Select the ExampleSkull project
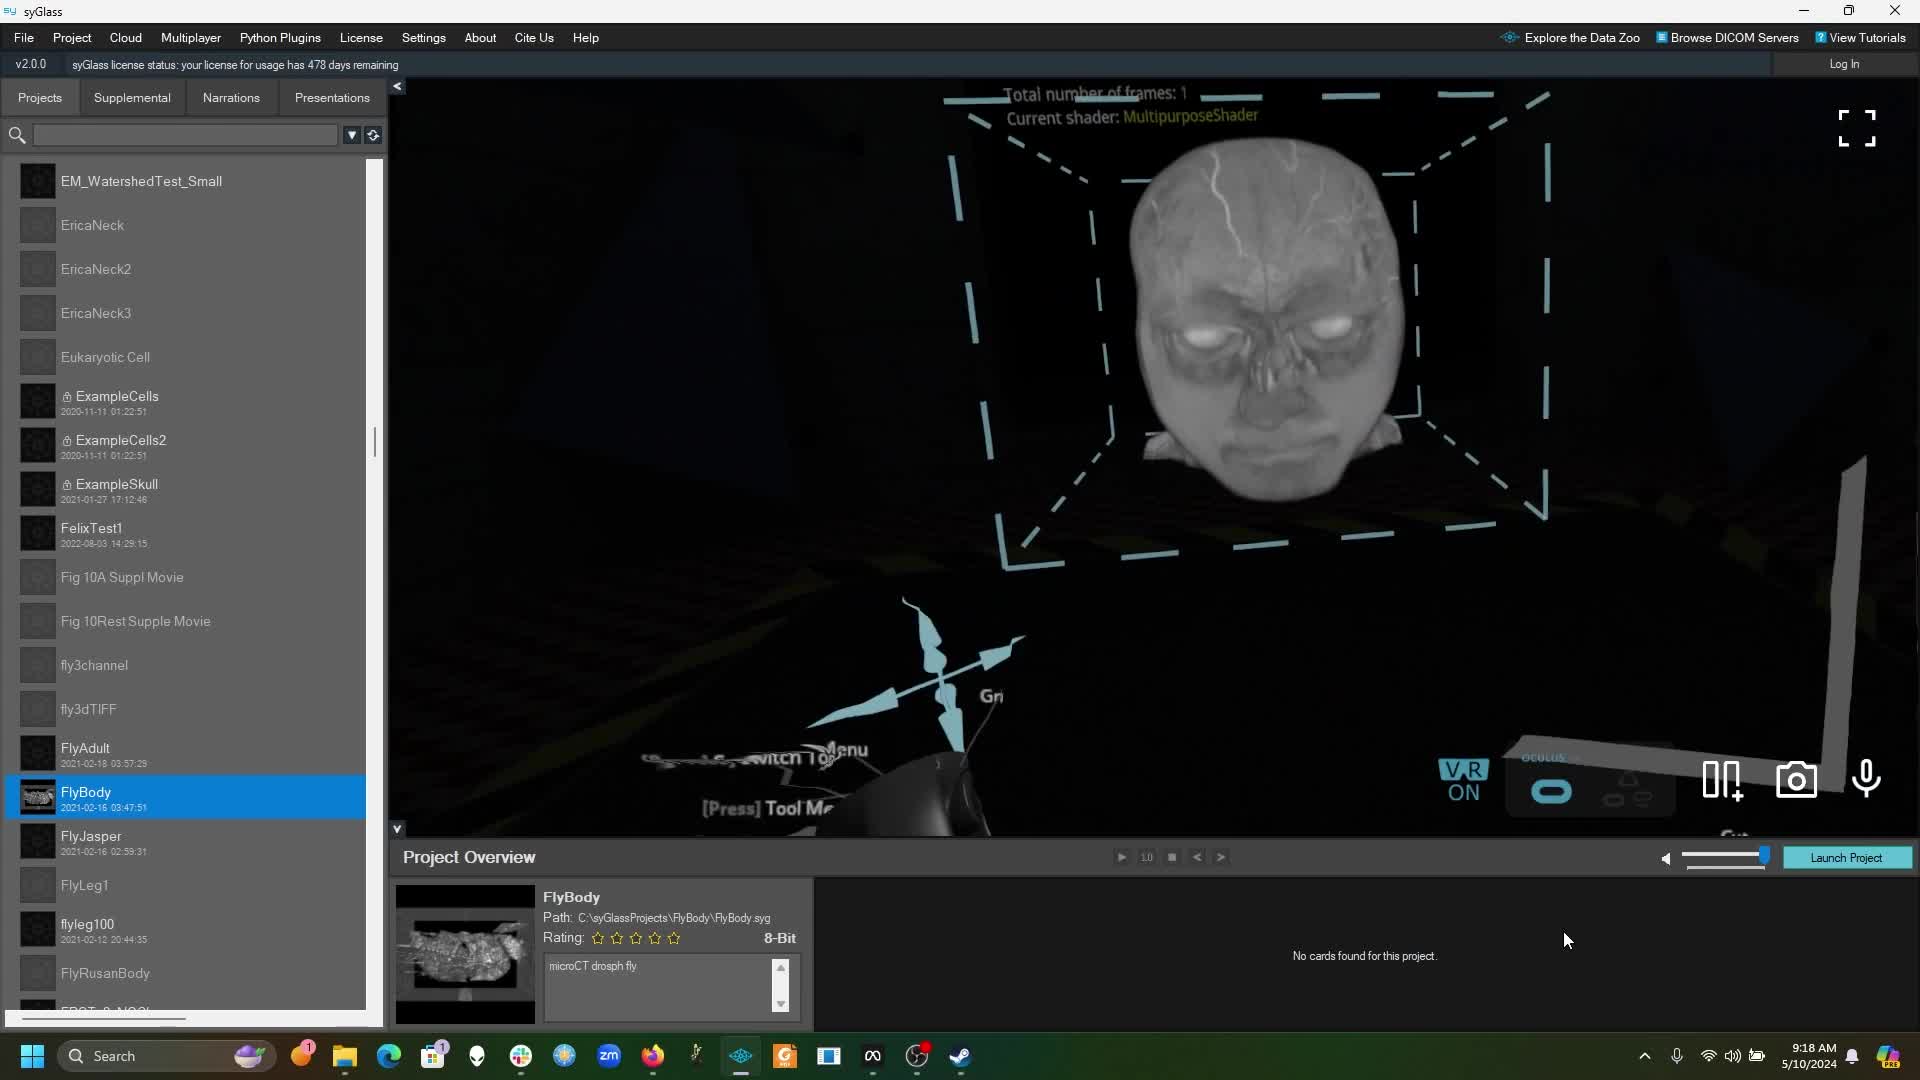1920x1080 pixels. point(186,489)
